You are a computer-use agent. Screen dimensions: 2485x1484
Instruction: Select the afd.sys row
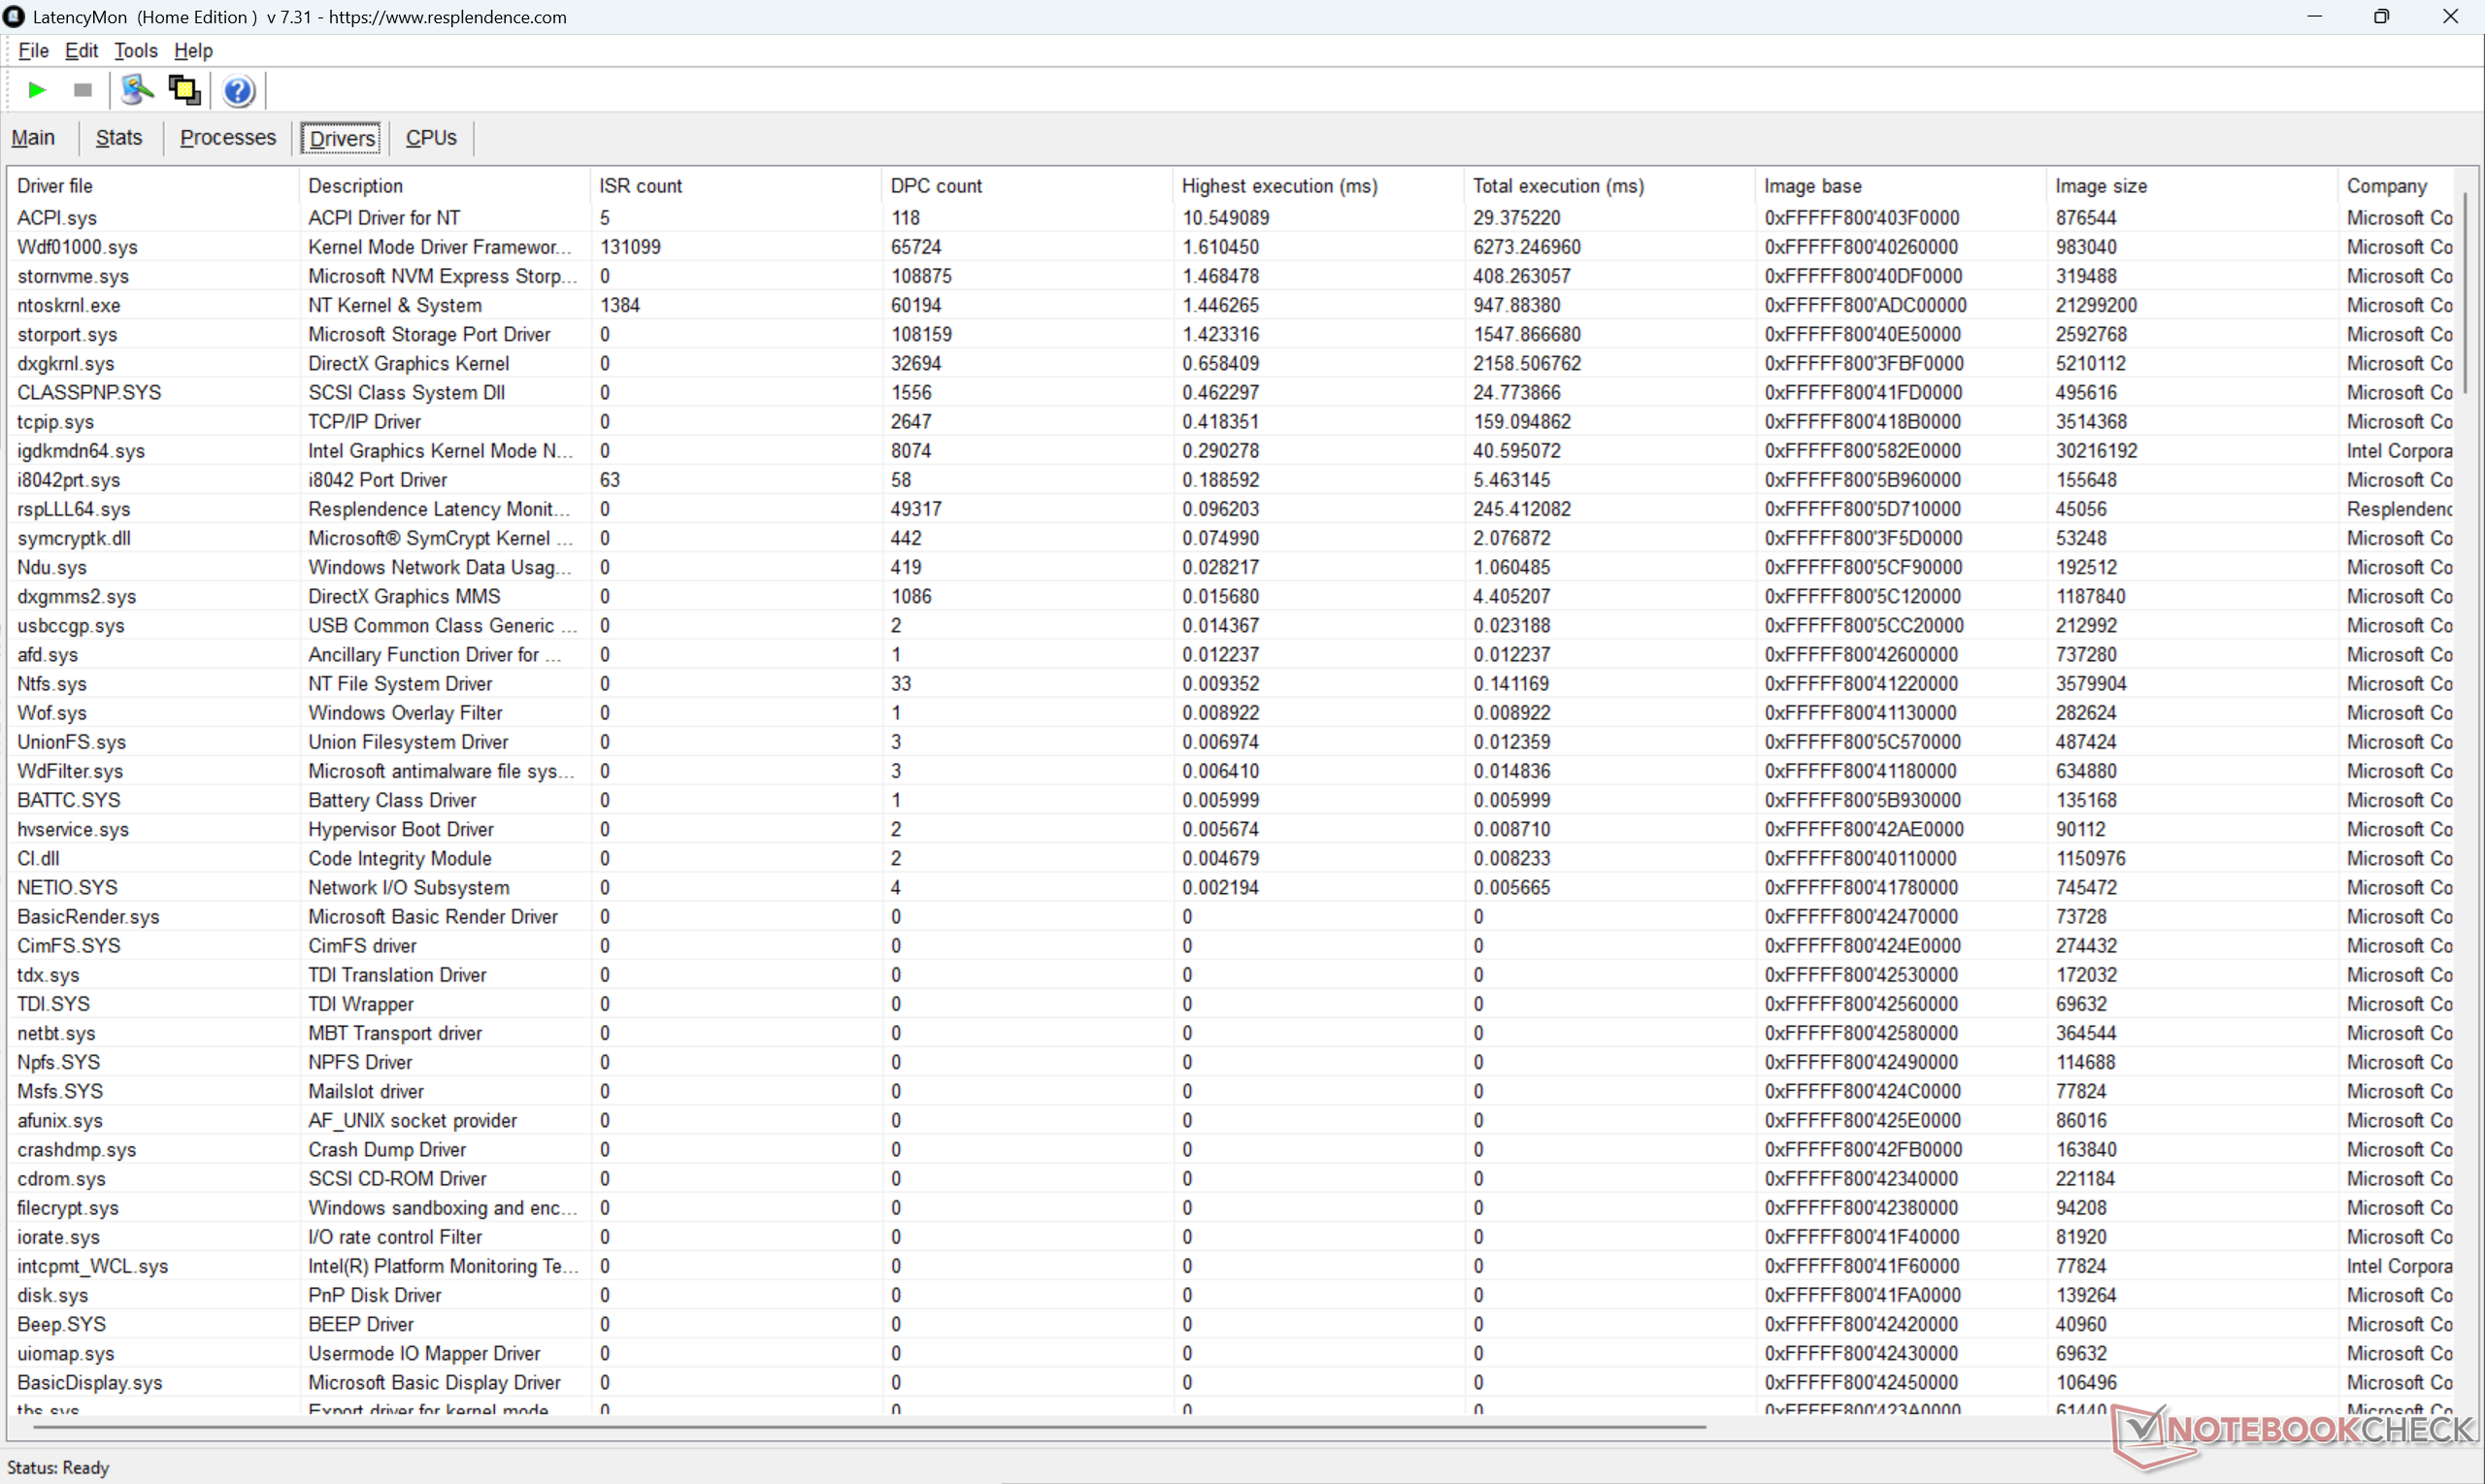point(1230,654)
